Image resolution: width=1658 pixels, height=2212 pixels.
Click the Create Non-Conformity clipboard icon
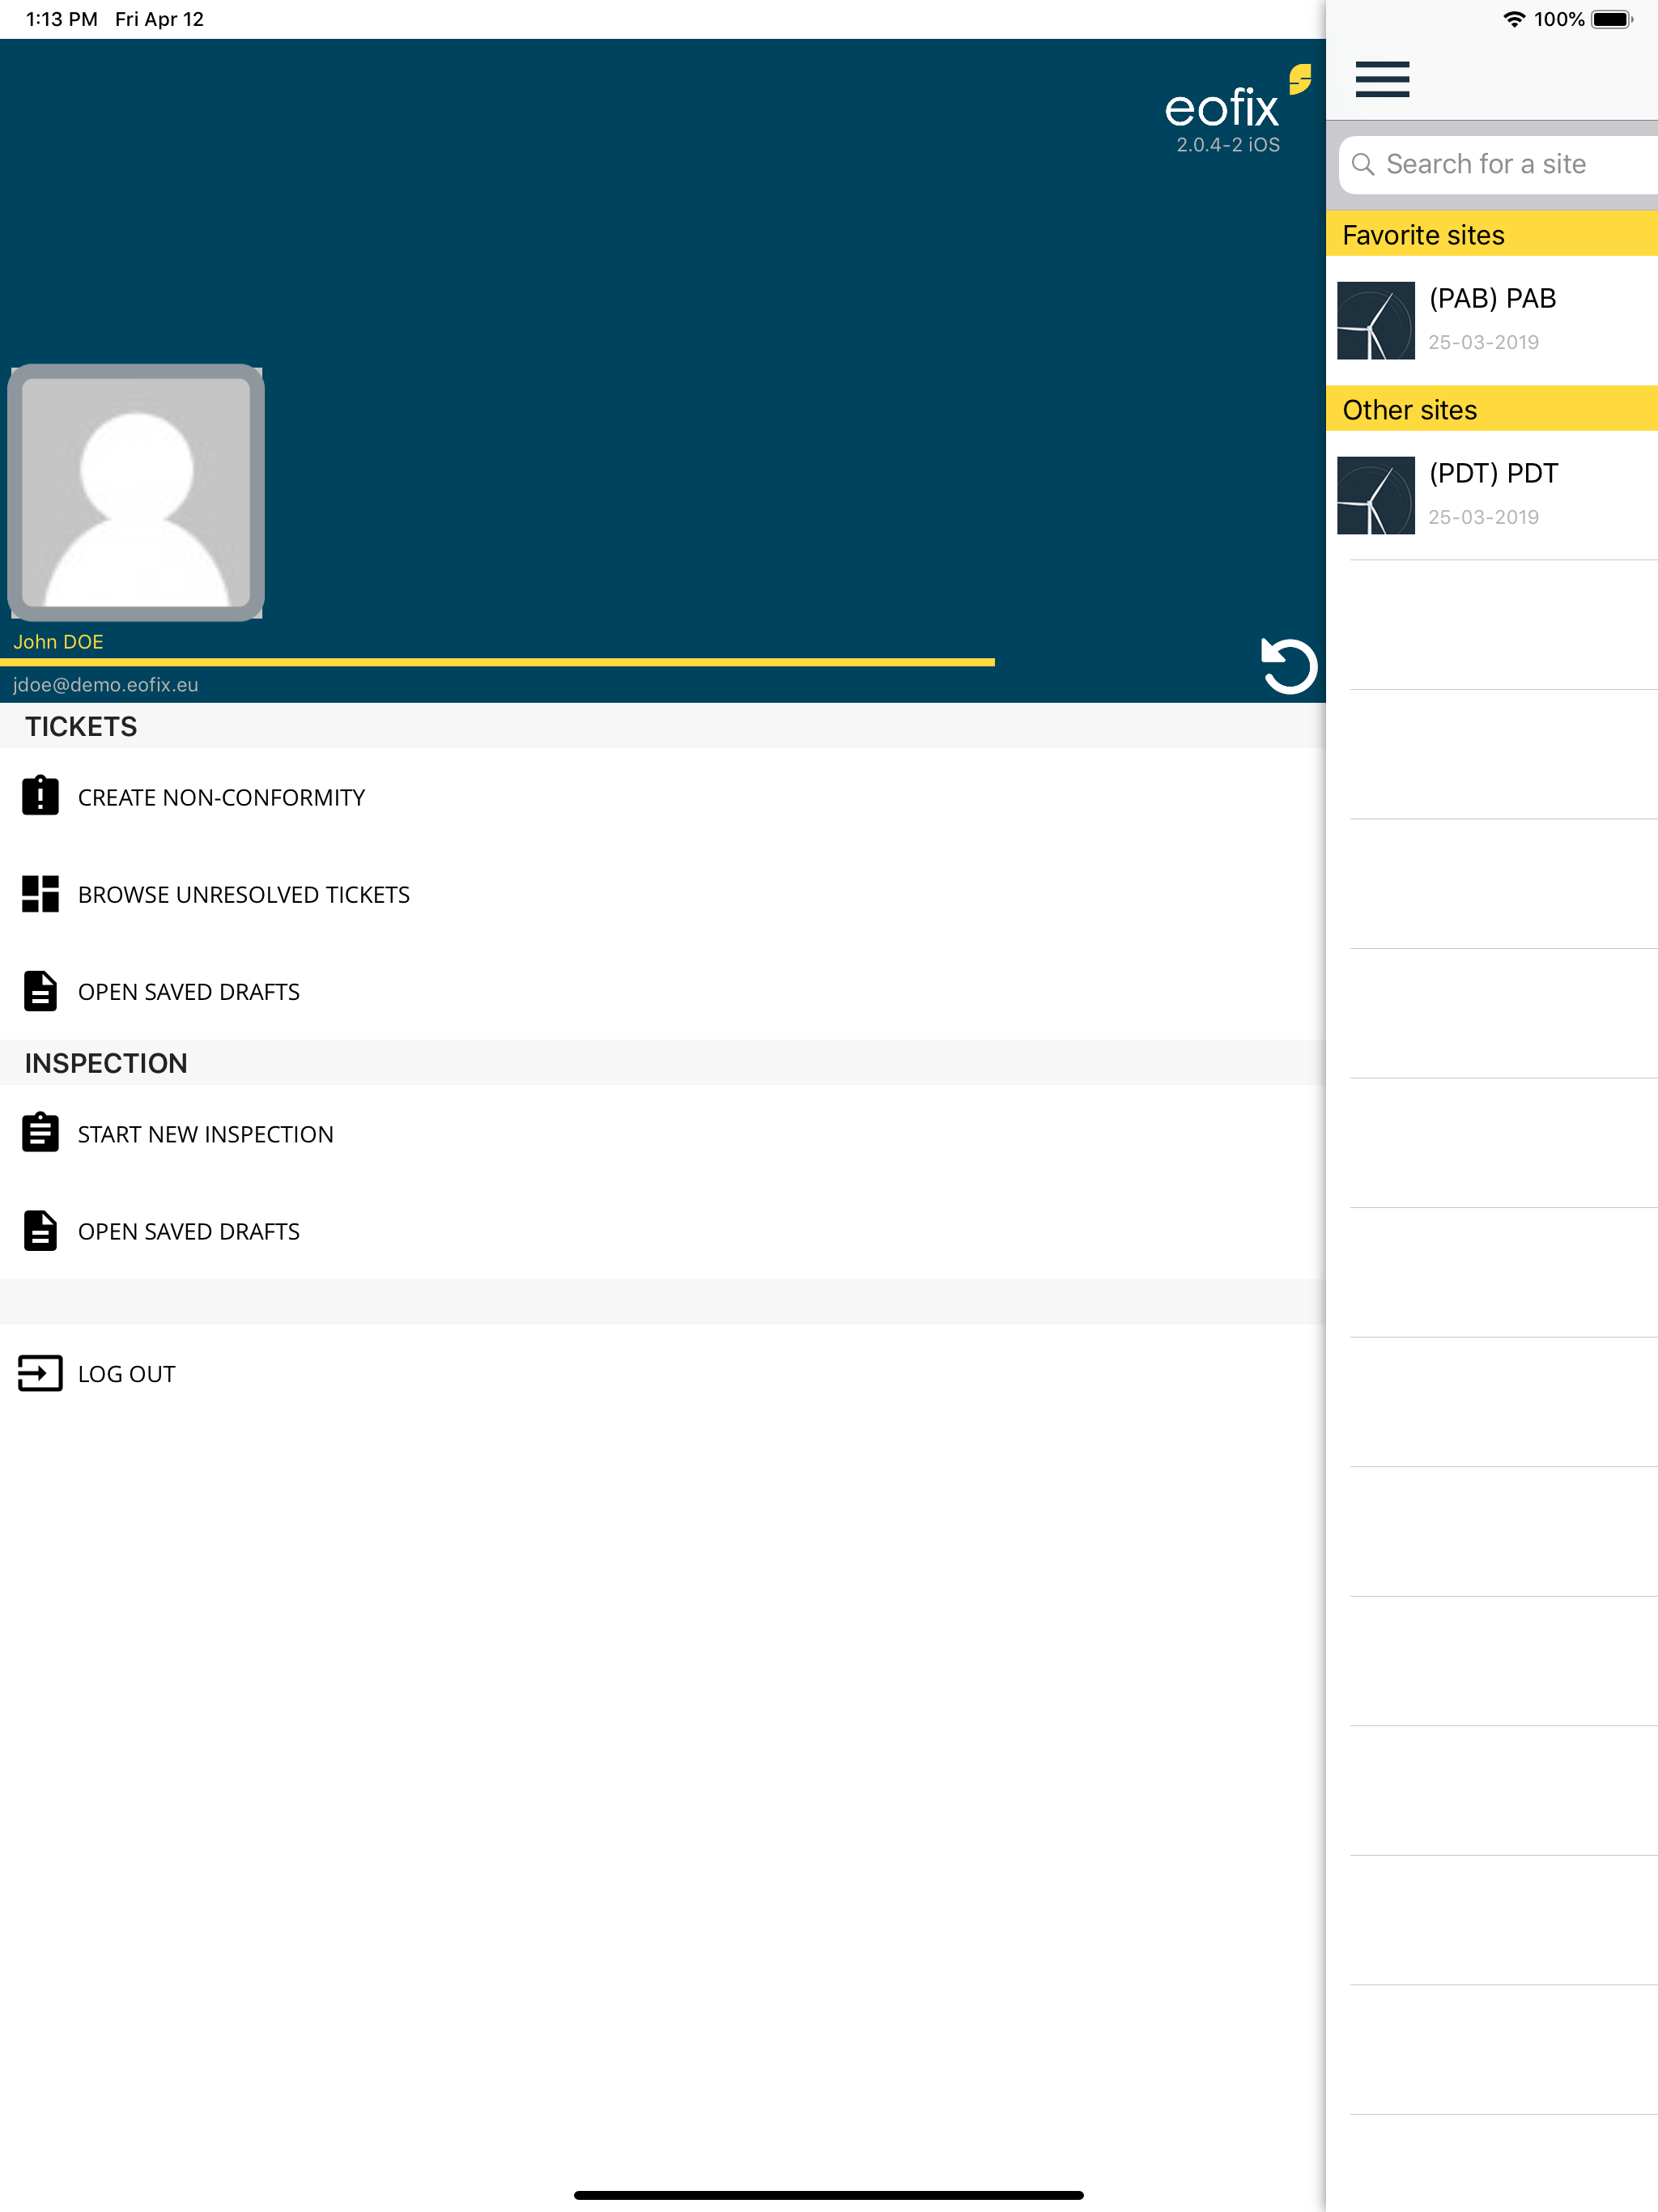coord(40,796)
